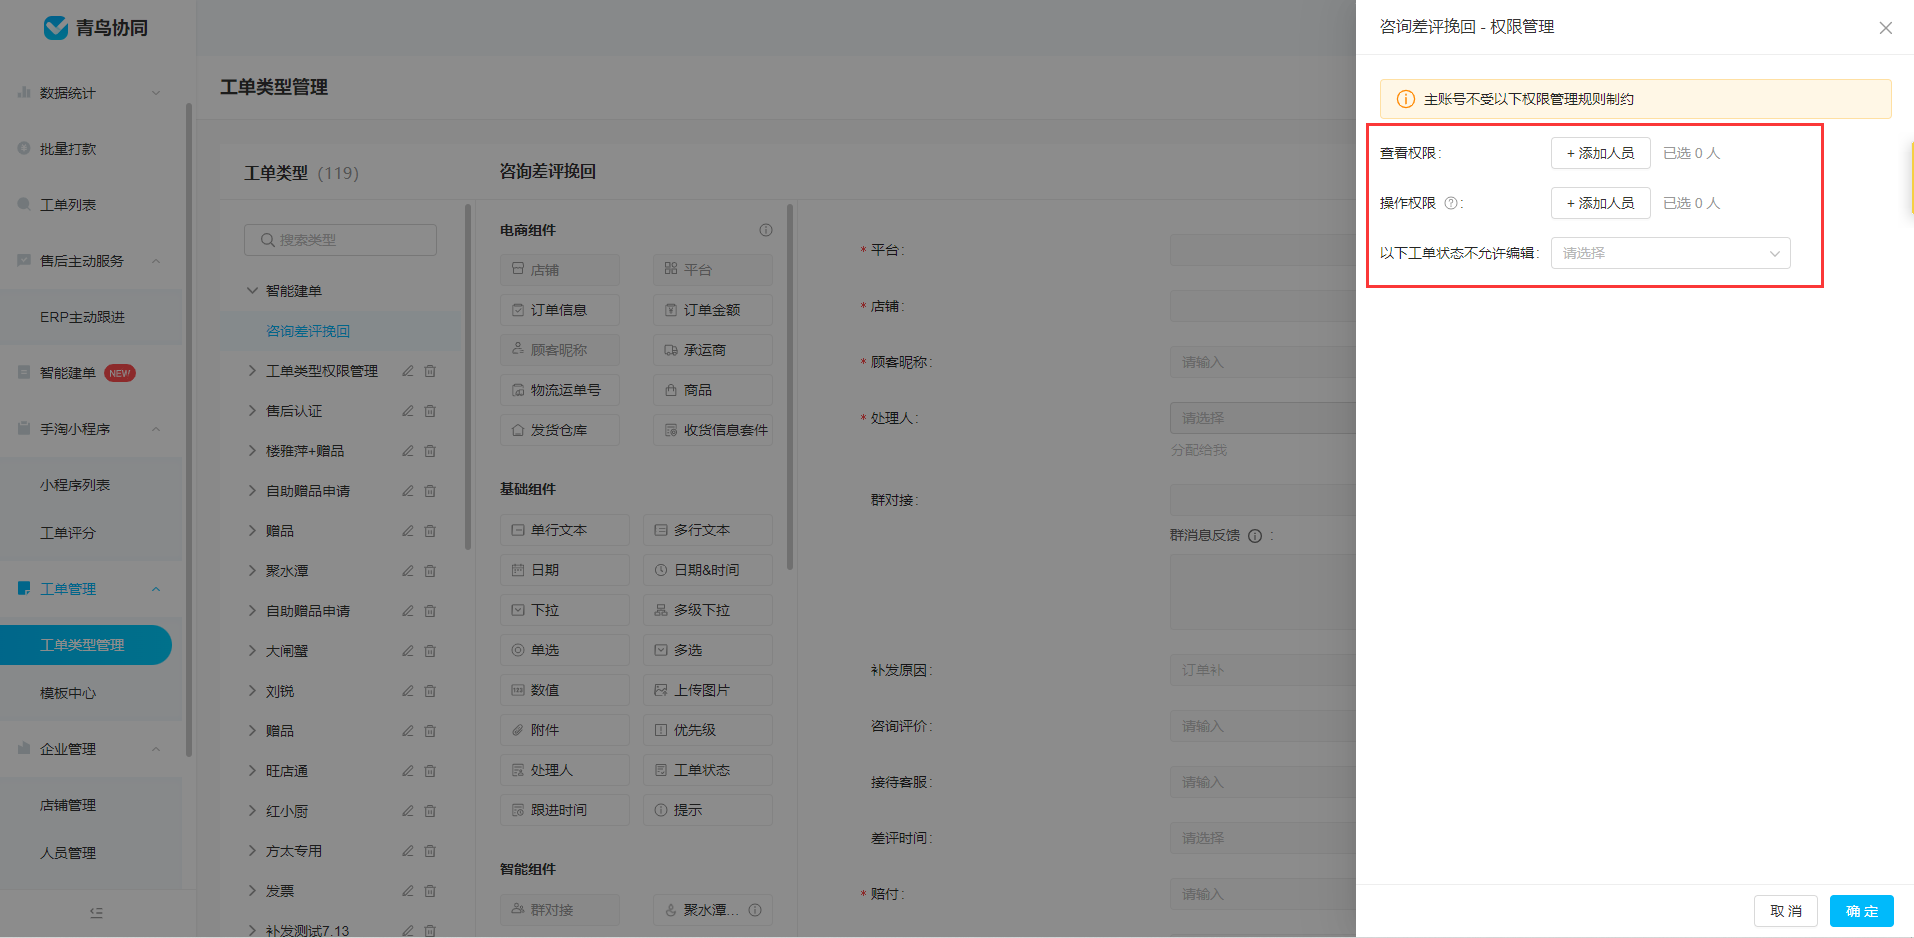
Task: Add the 工单状态 basic component
Action: pyautogui.click(x=708, y=770)
